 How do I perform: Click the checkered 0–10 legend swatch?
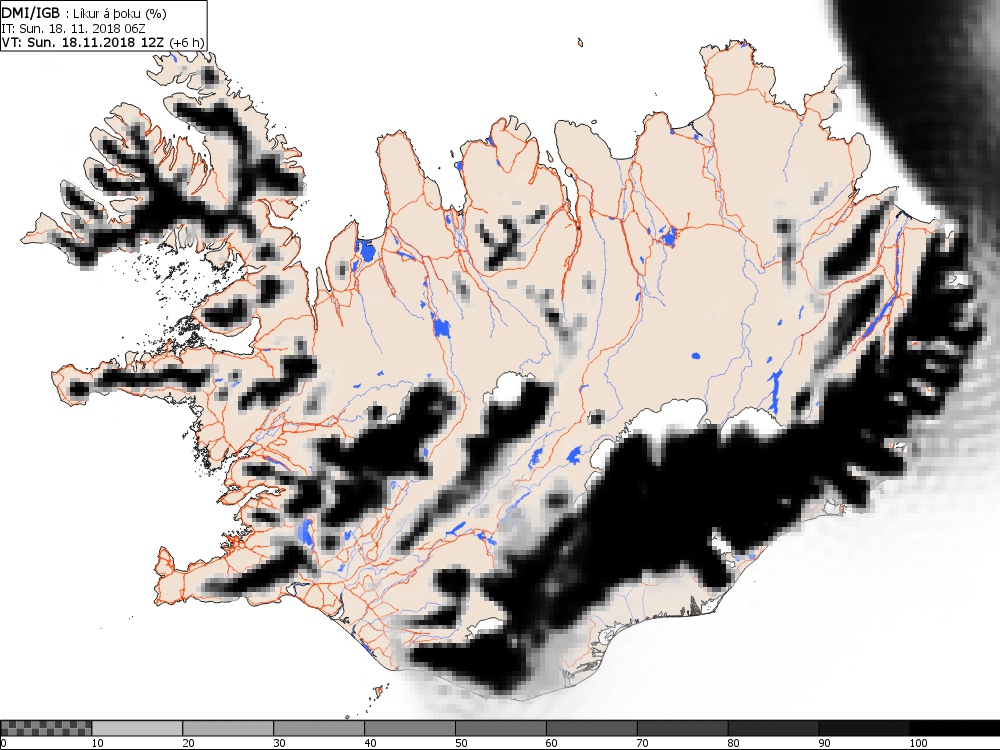47,728
